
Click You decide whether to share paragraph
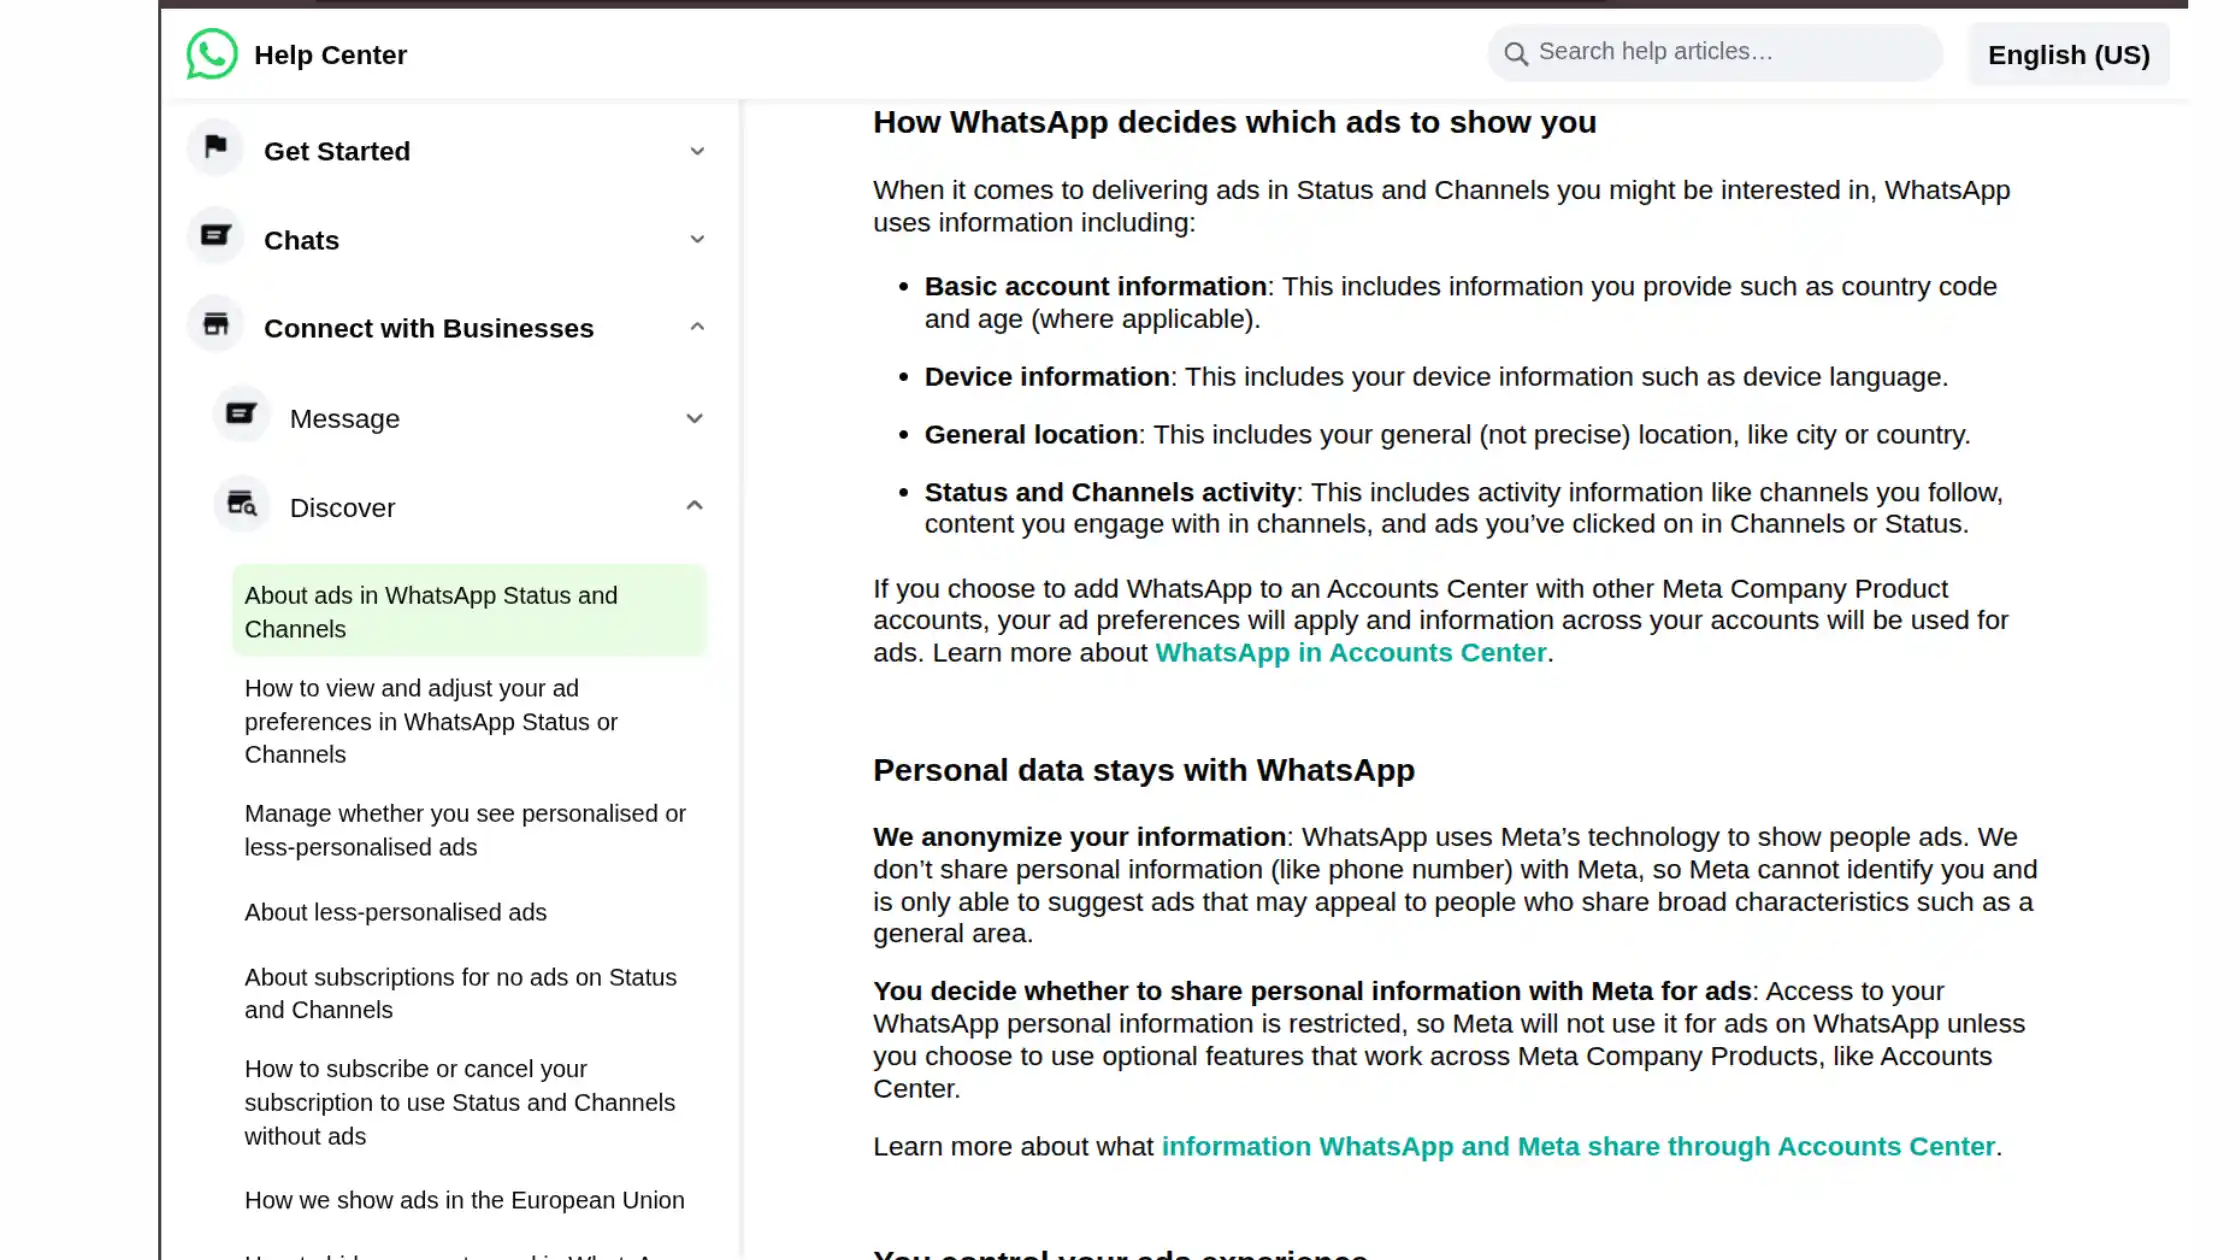1449,1040
